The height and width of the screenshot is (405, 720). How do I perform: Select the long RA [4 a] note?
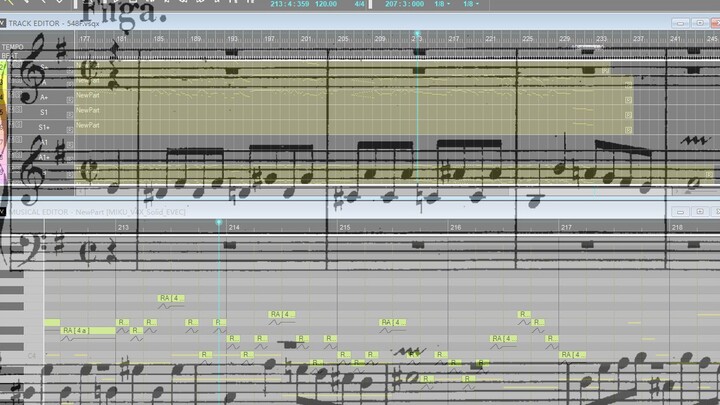88,331
